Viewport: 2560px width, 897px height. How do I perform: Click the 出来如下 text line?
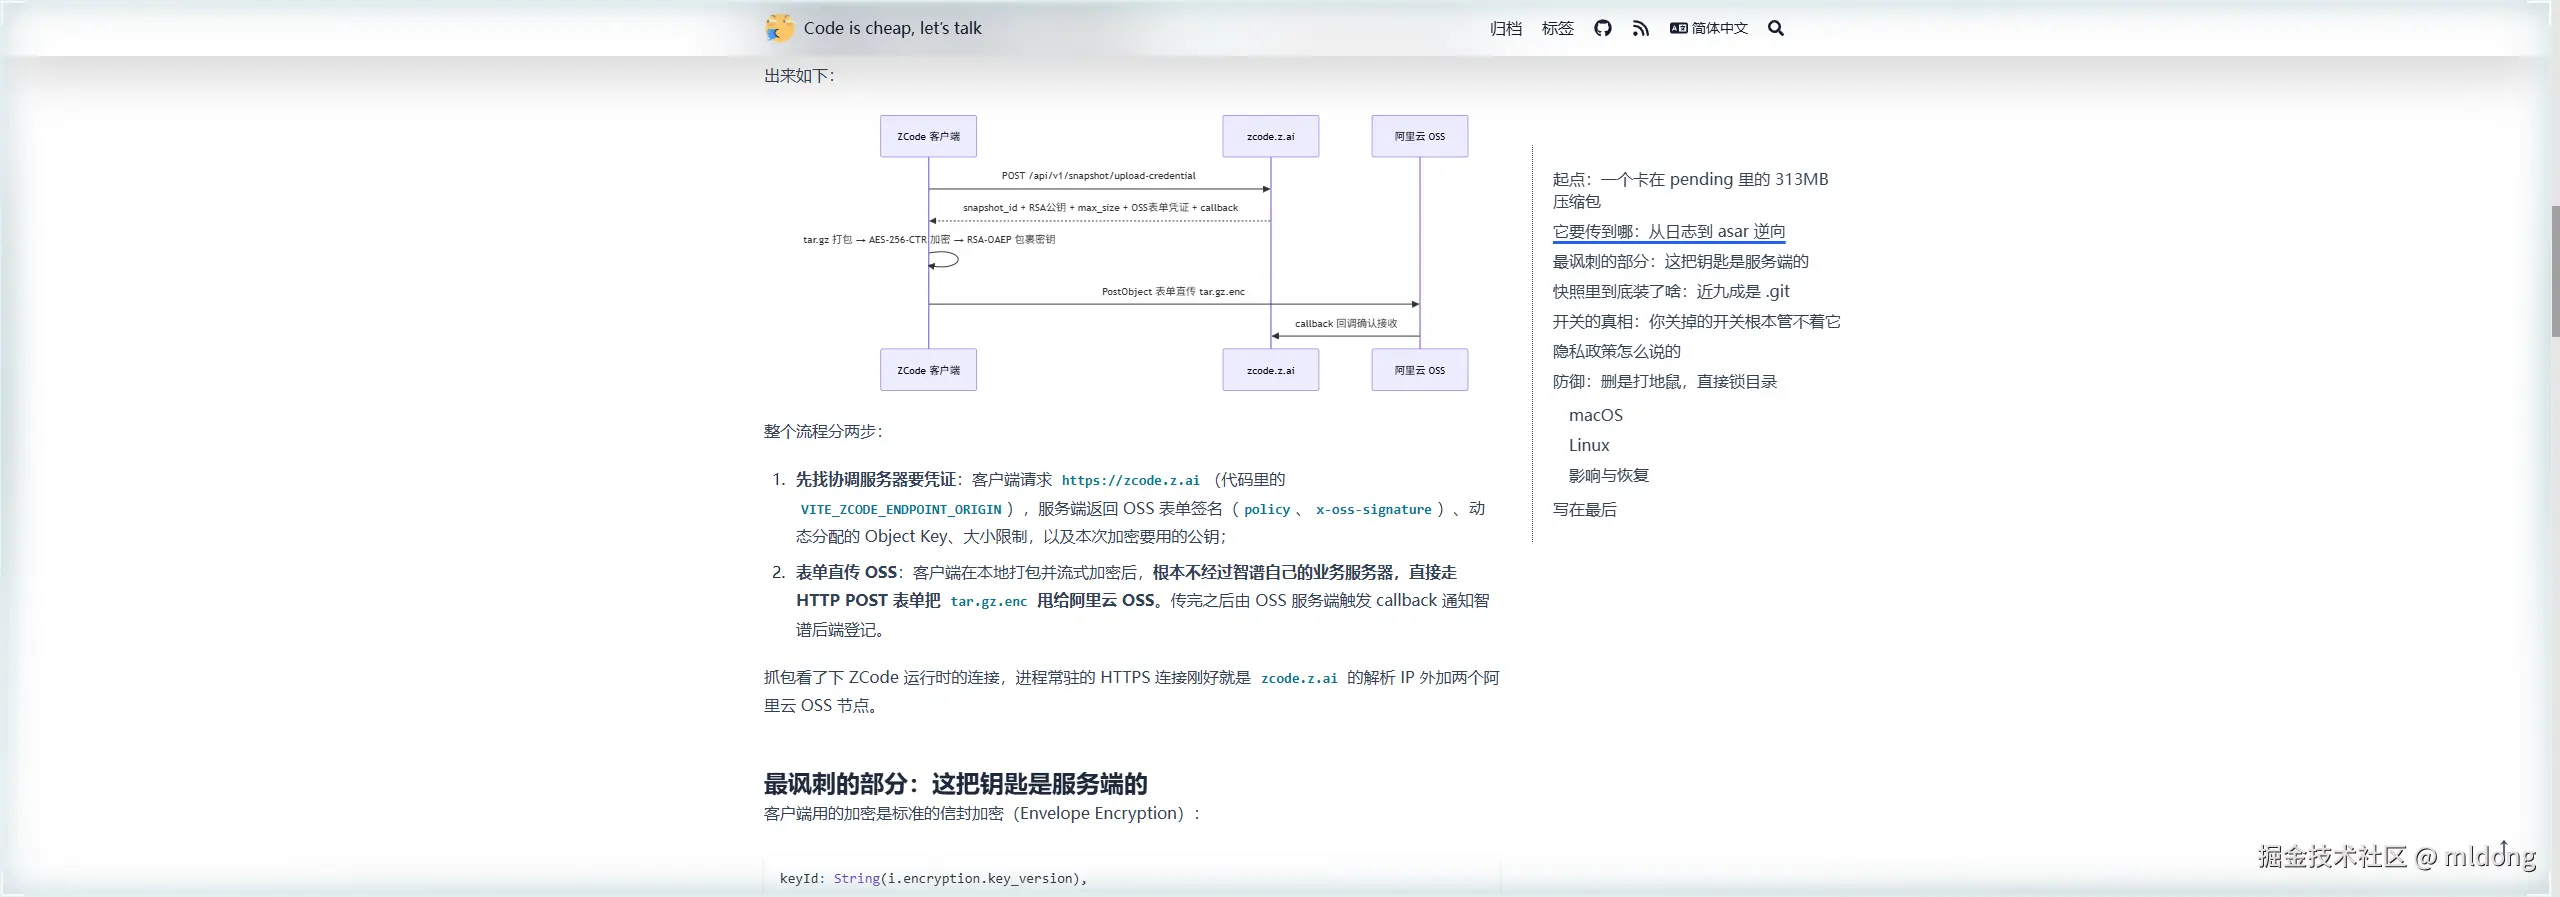click(x=799, y=75)
